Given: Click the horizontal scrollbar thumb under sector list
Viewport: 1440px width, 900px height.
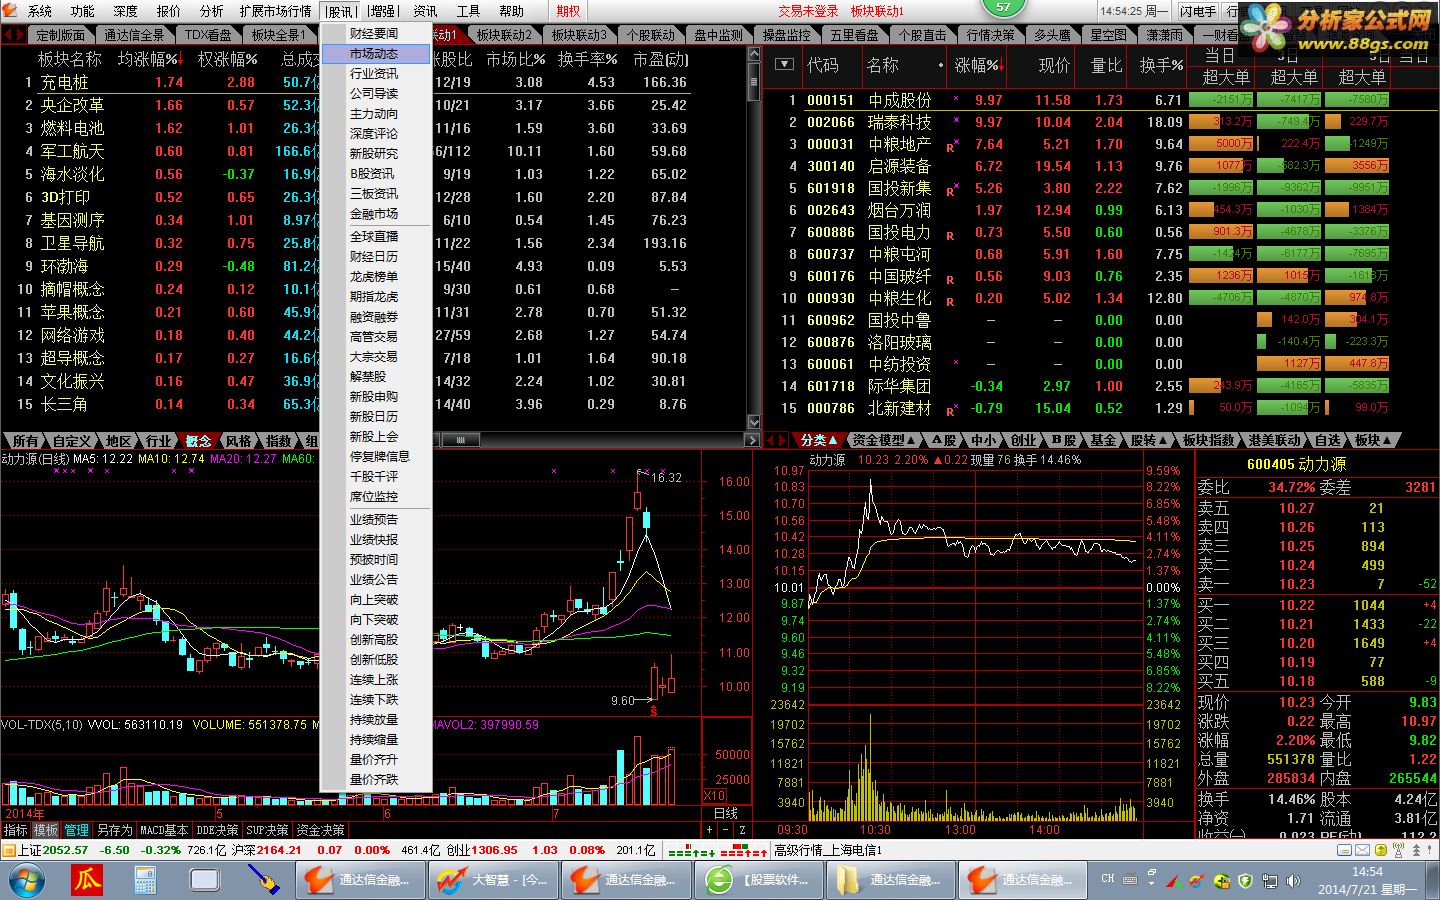Looking at the screenshot, I should pyautogui.click(x=460, y=440).
